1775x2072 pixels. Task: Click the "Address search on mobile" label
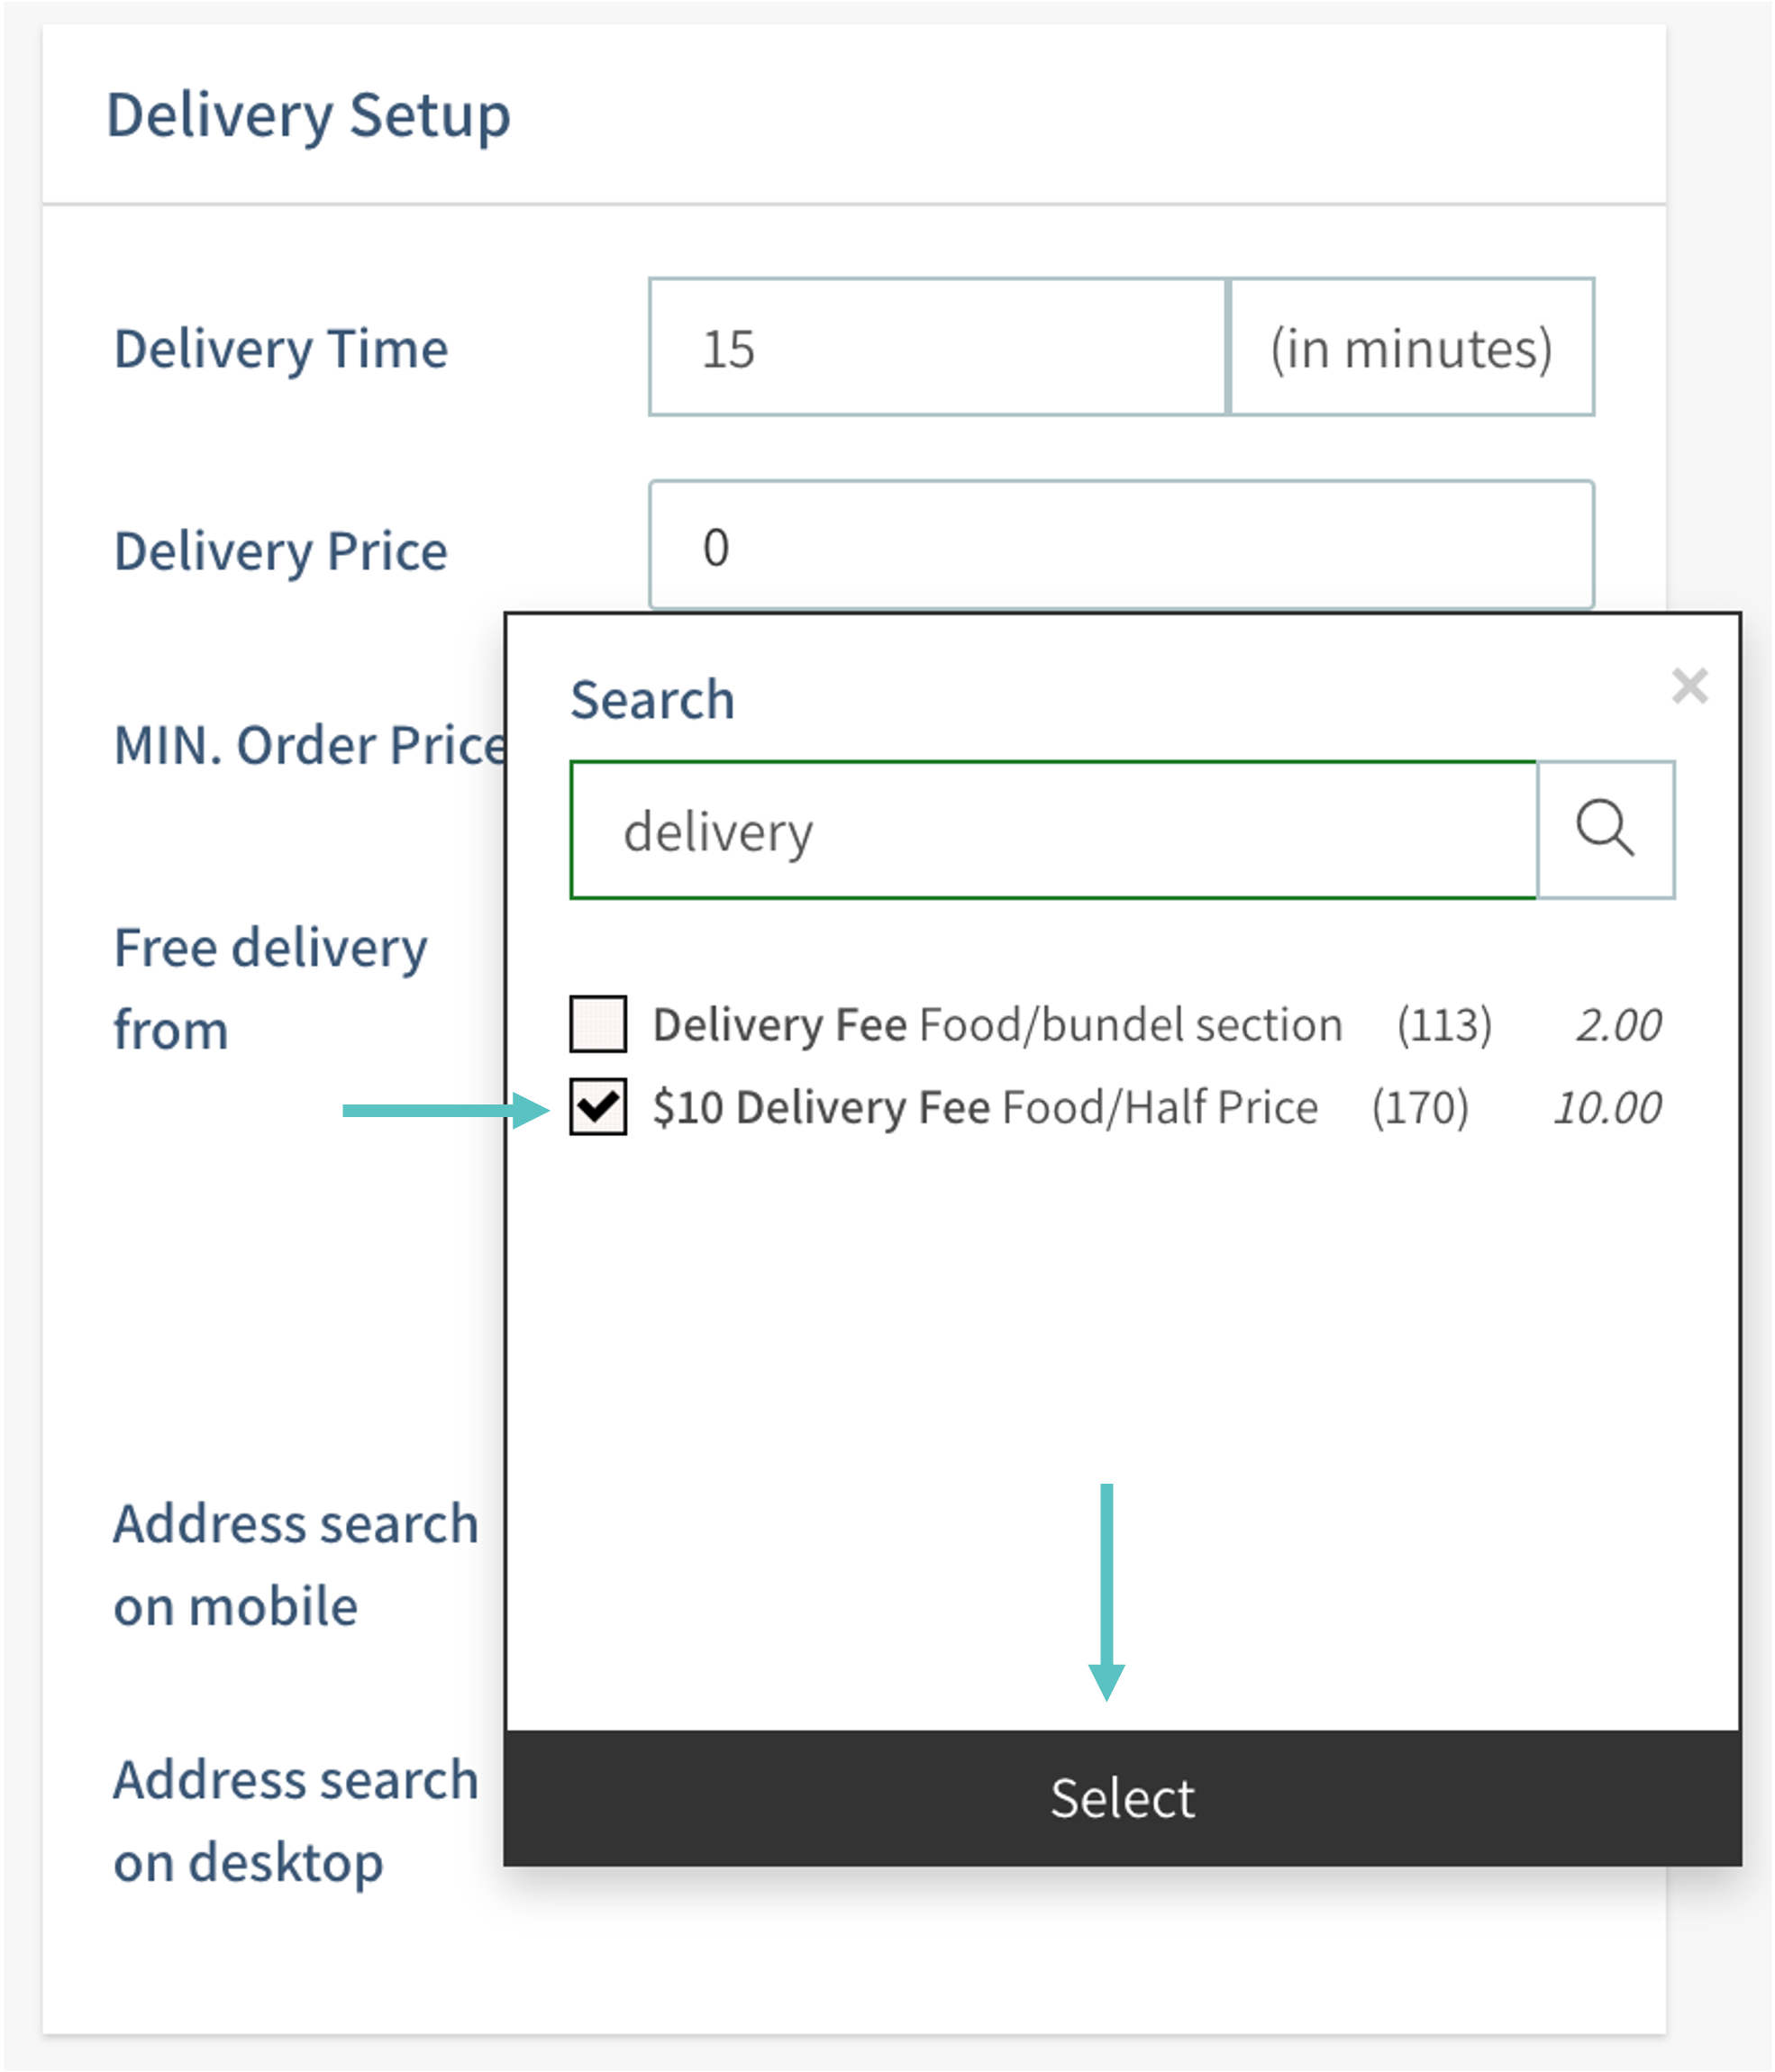point(295,1565)
